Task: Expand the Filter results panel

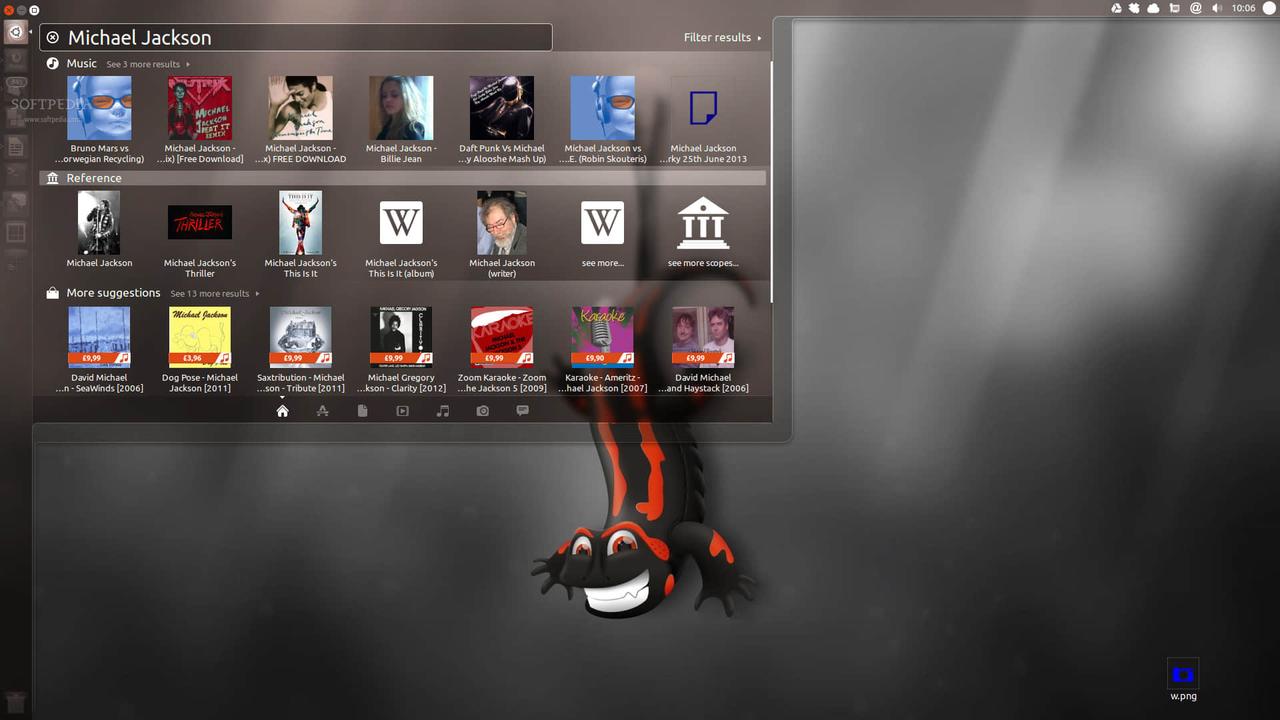Action: (x=721, y=38)
